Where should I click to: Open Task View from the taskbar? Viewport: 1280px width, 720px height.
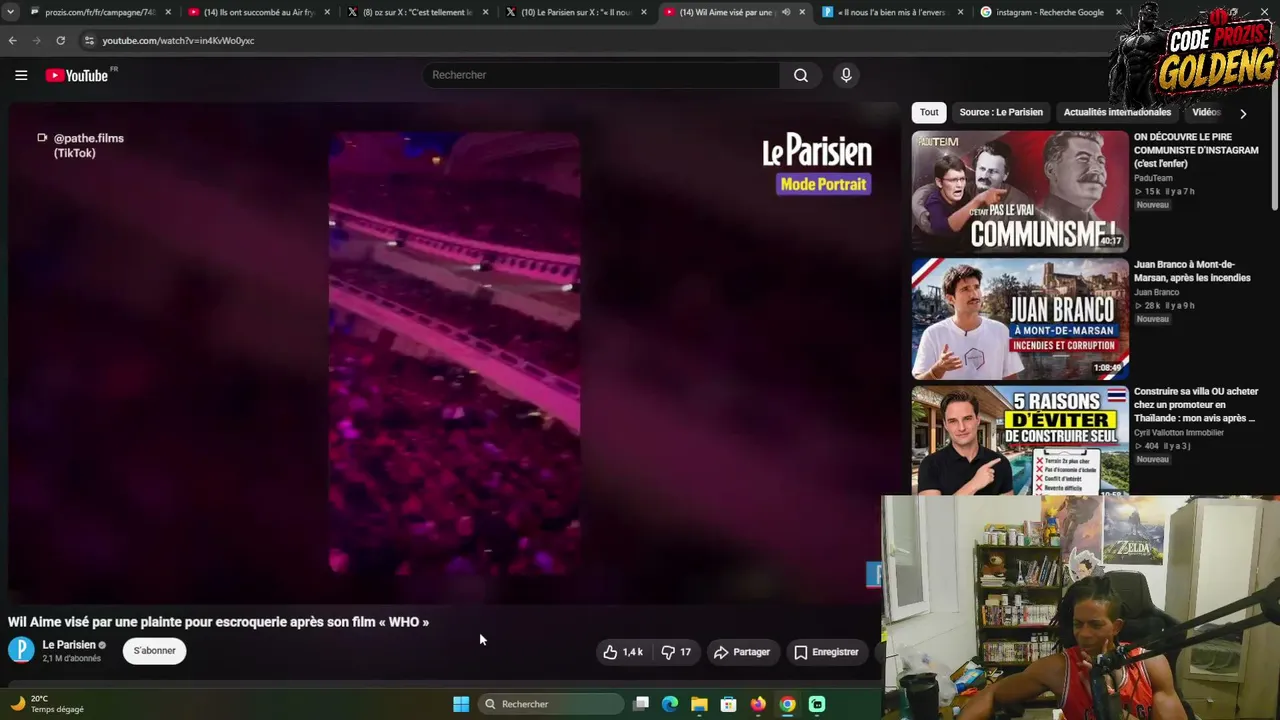point(641,704)
